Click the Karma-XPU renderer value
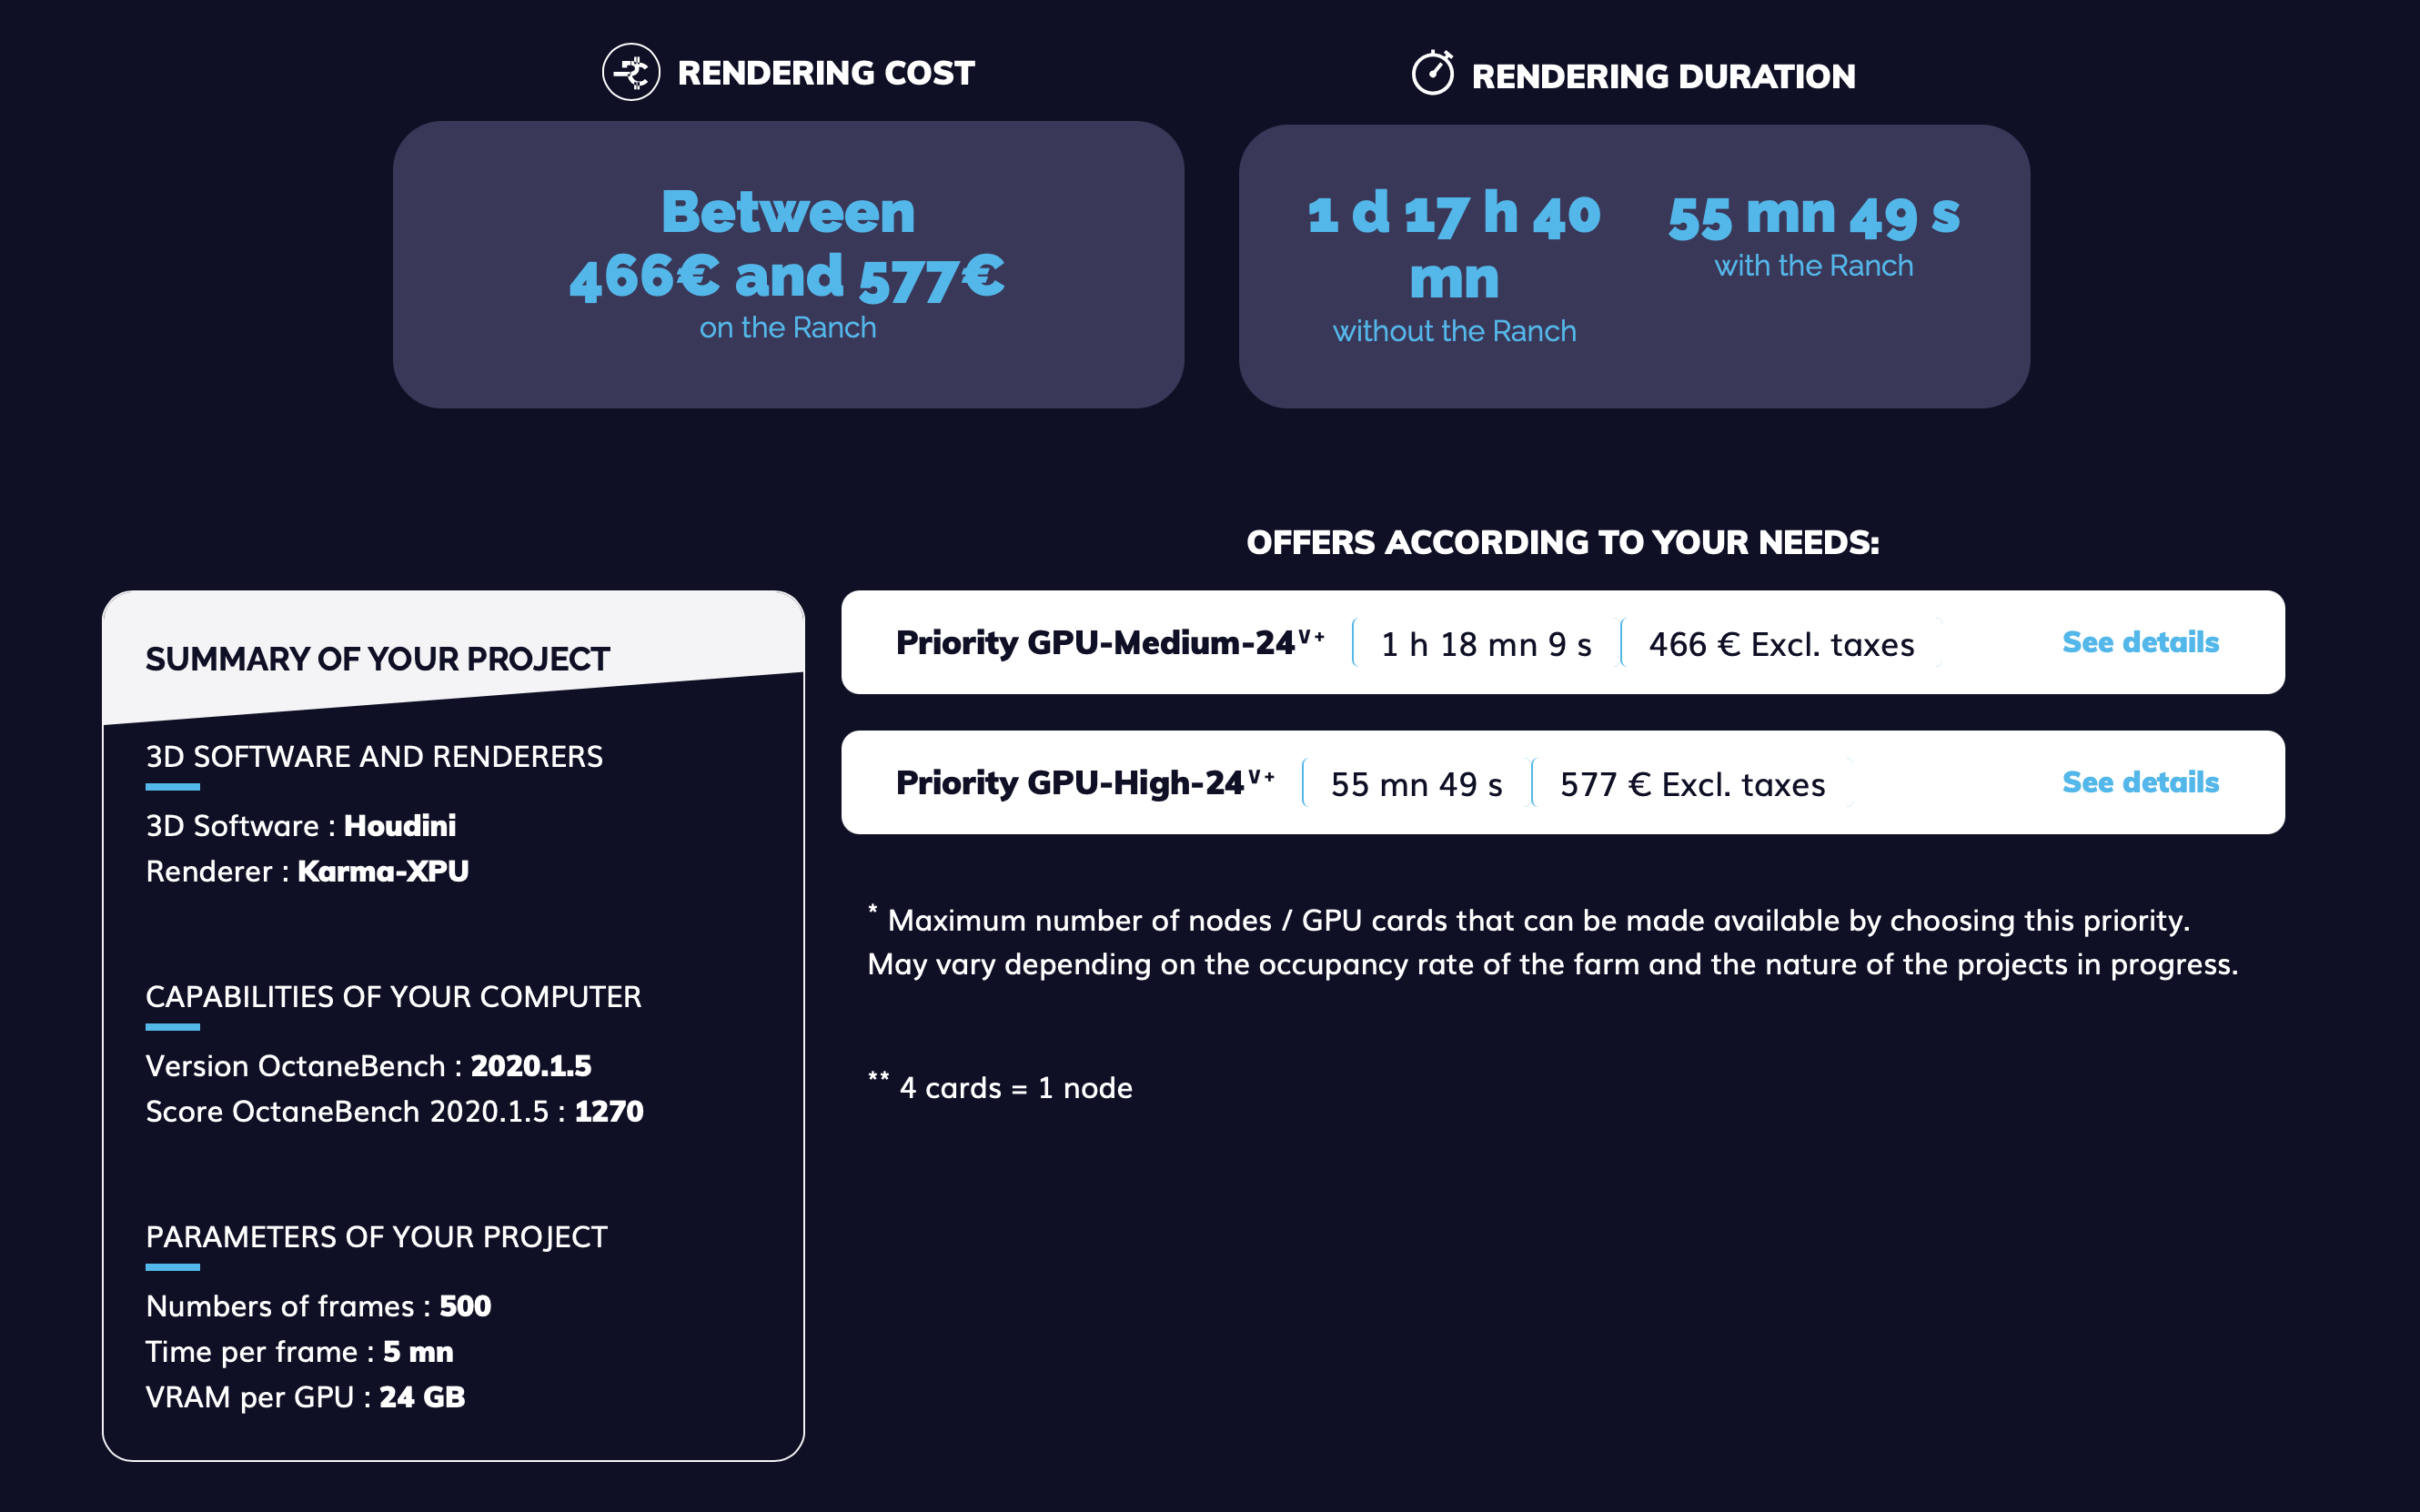Image resolution: width=2420 pixels, height=1512 pixels. coord(383,871)
